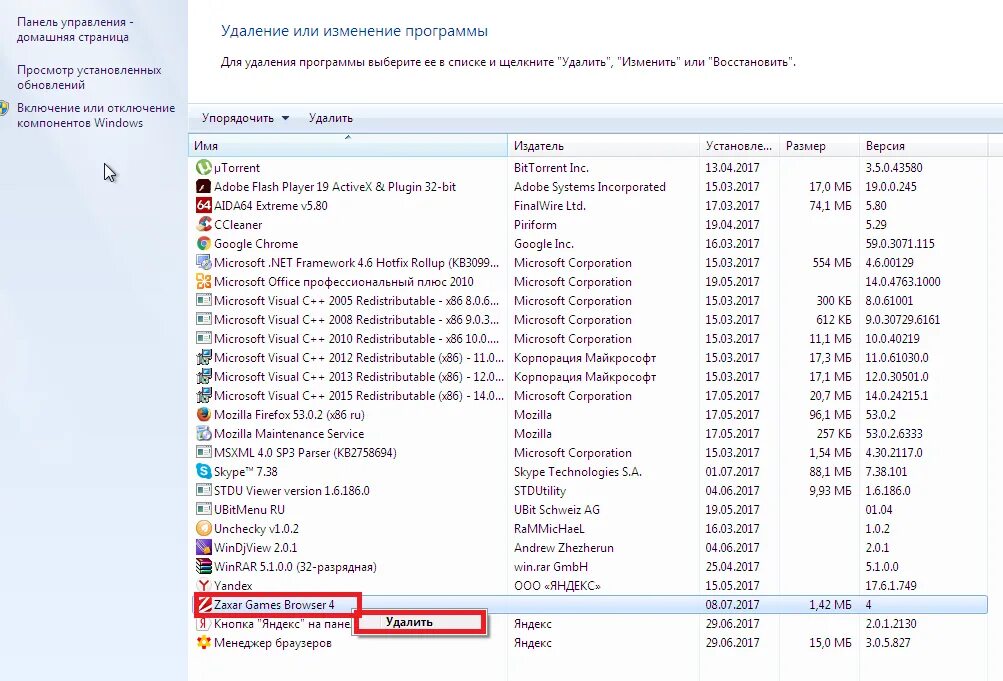The image size is (1003, 681).
Task: Click the Skype 7.38 icon
Action: tap(203, 471)
